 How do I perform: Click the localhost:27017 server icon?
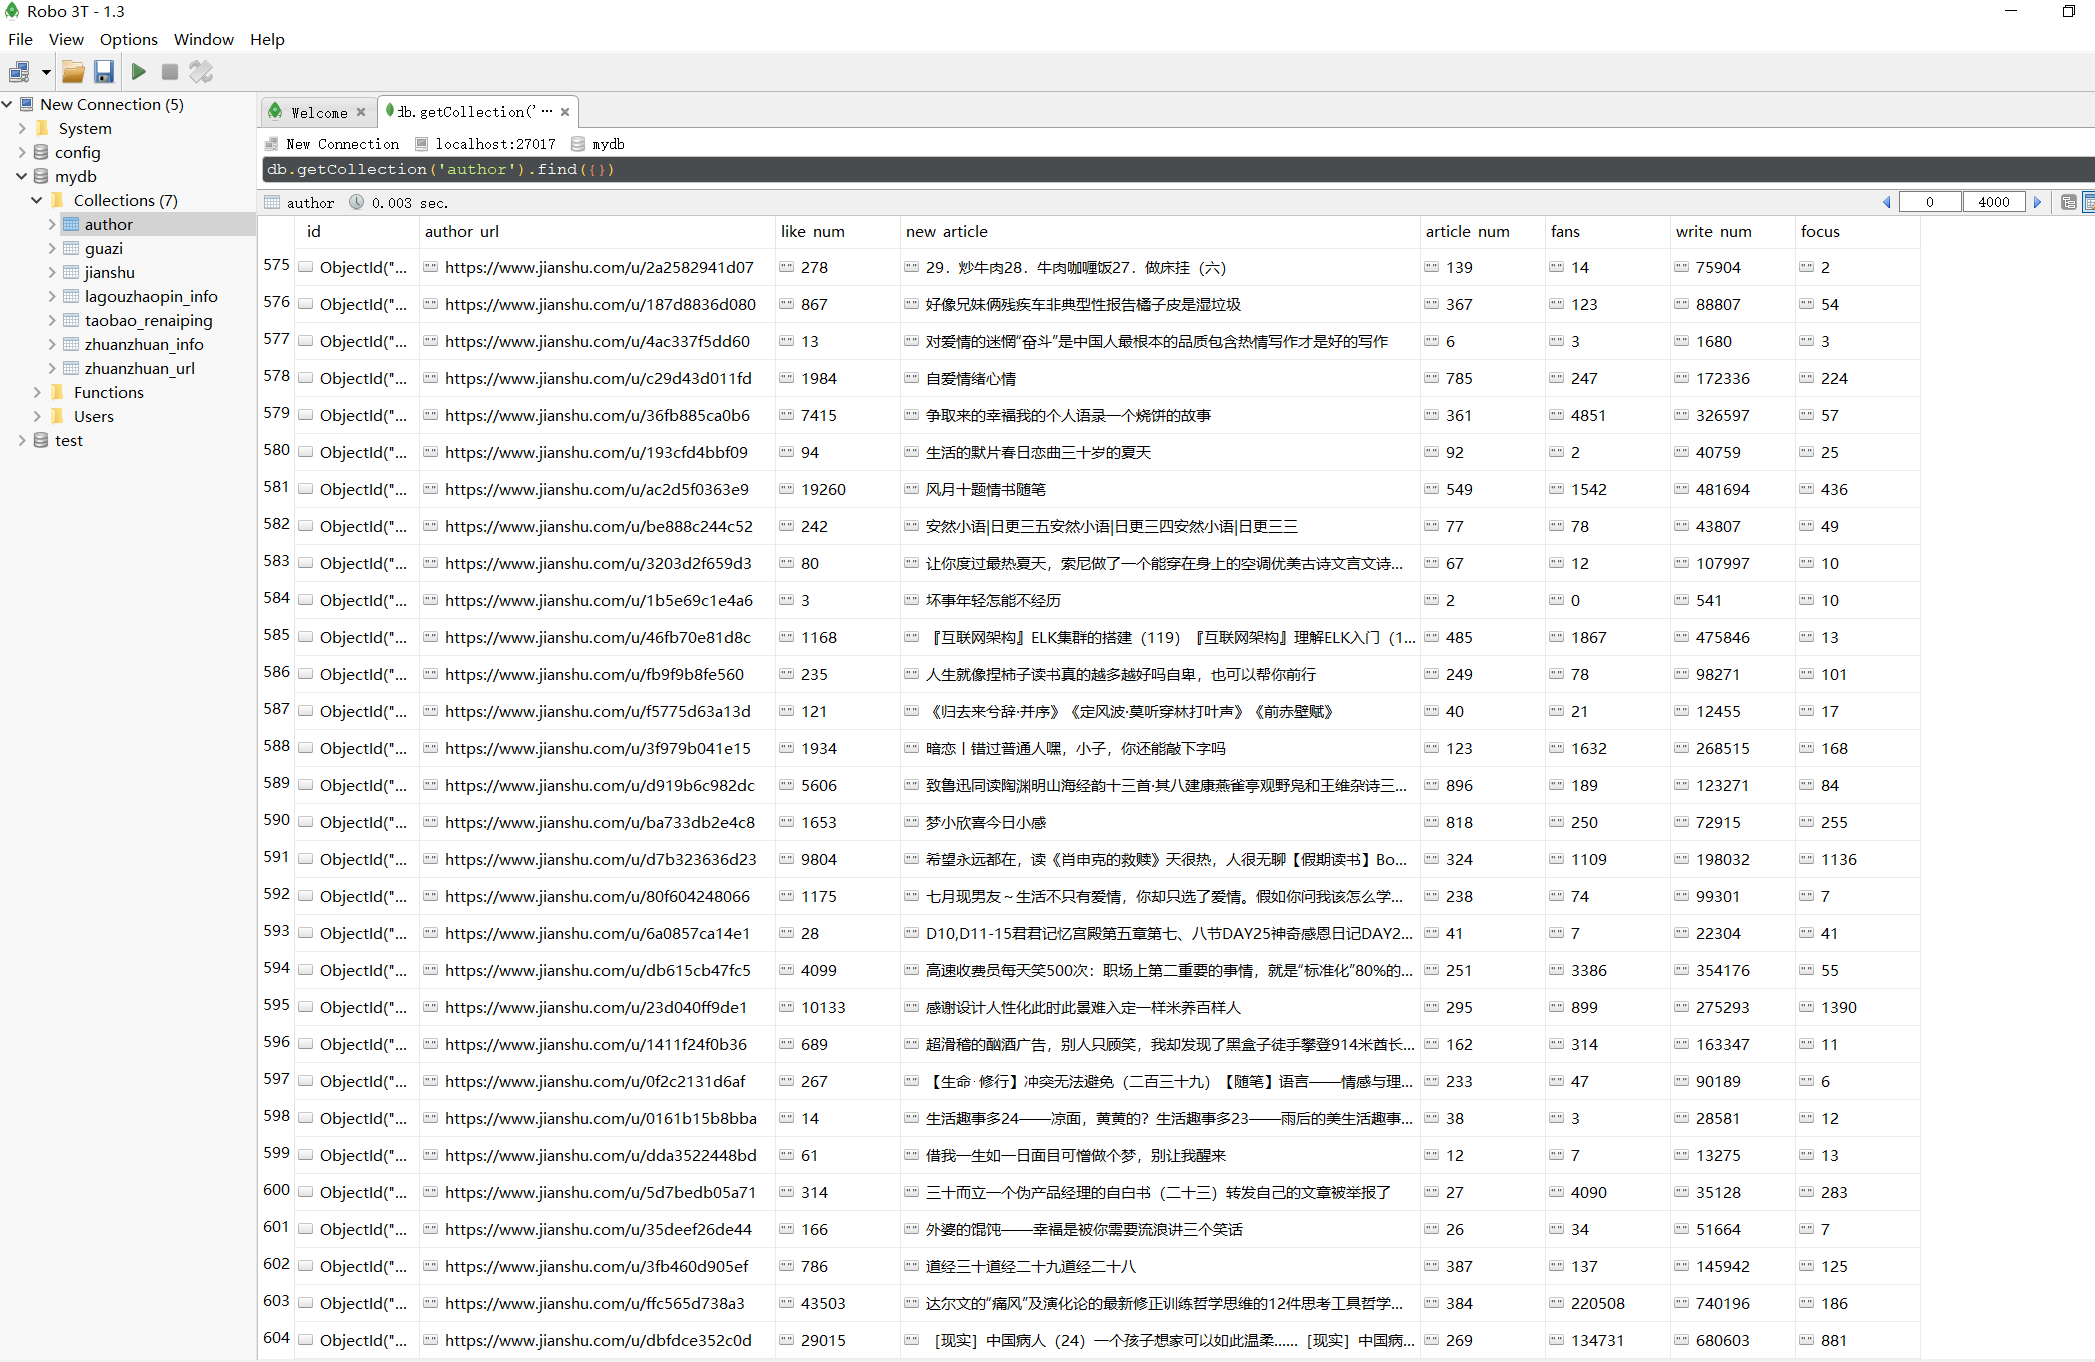click(421, 144)
